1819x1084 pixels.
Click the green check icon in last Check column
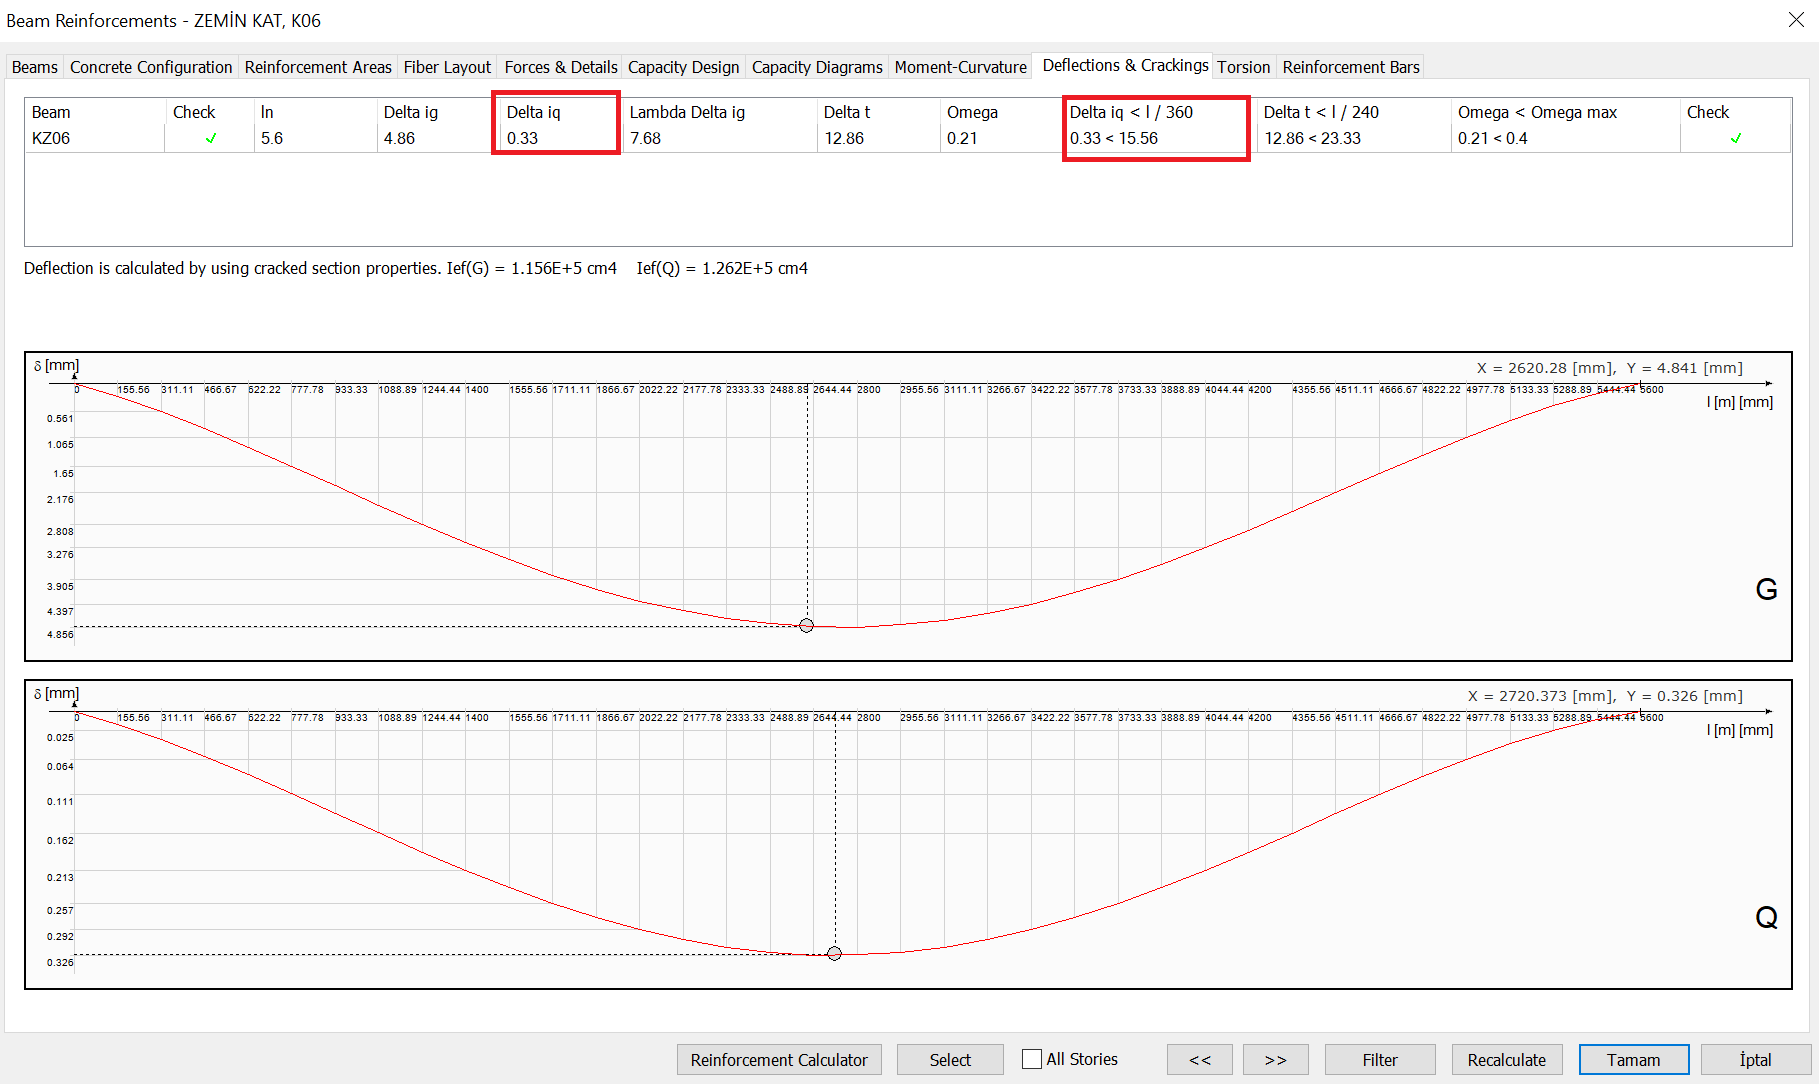pyautogui.click(x=1737, y=139)
